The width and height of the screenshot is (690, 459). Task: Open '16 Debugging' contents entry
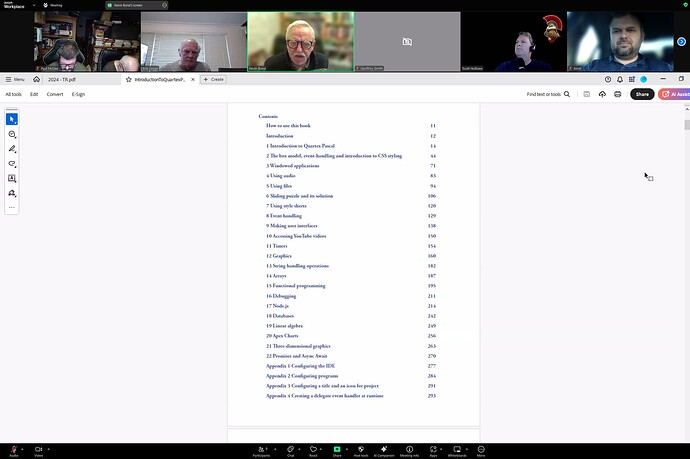click(x=281, y=296)
